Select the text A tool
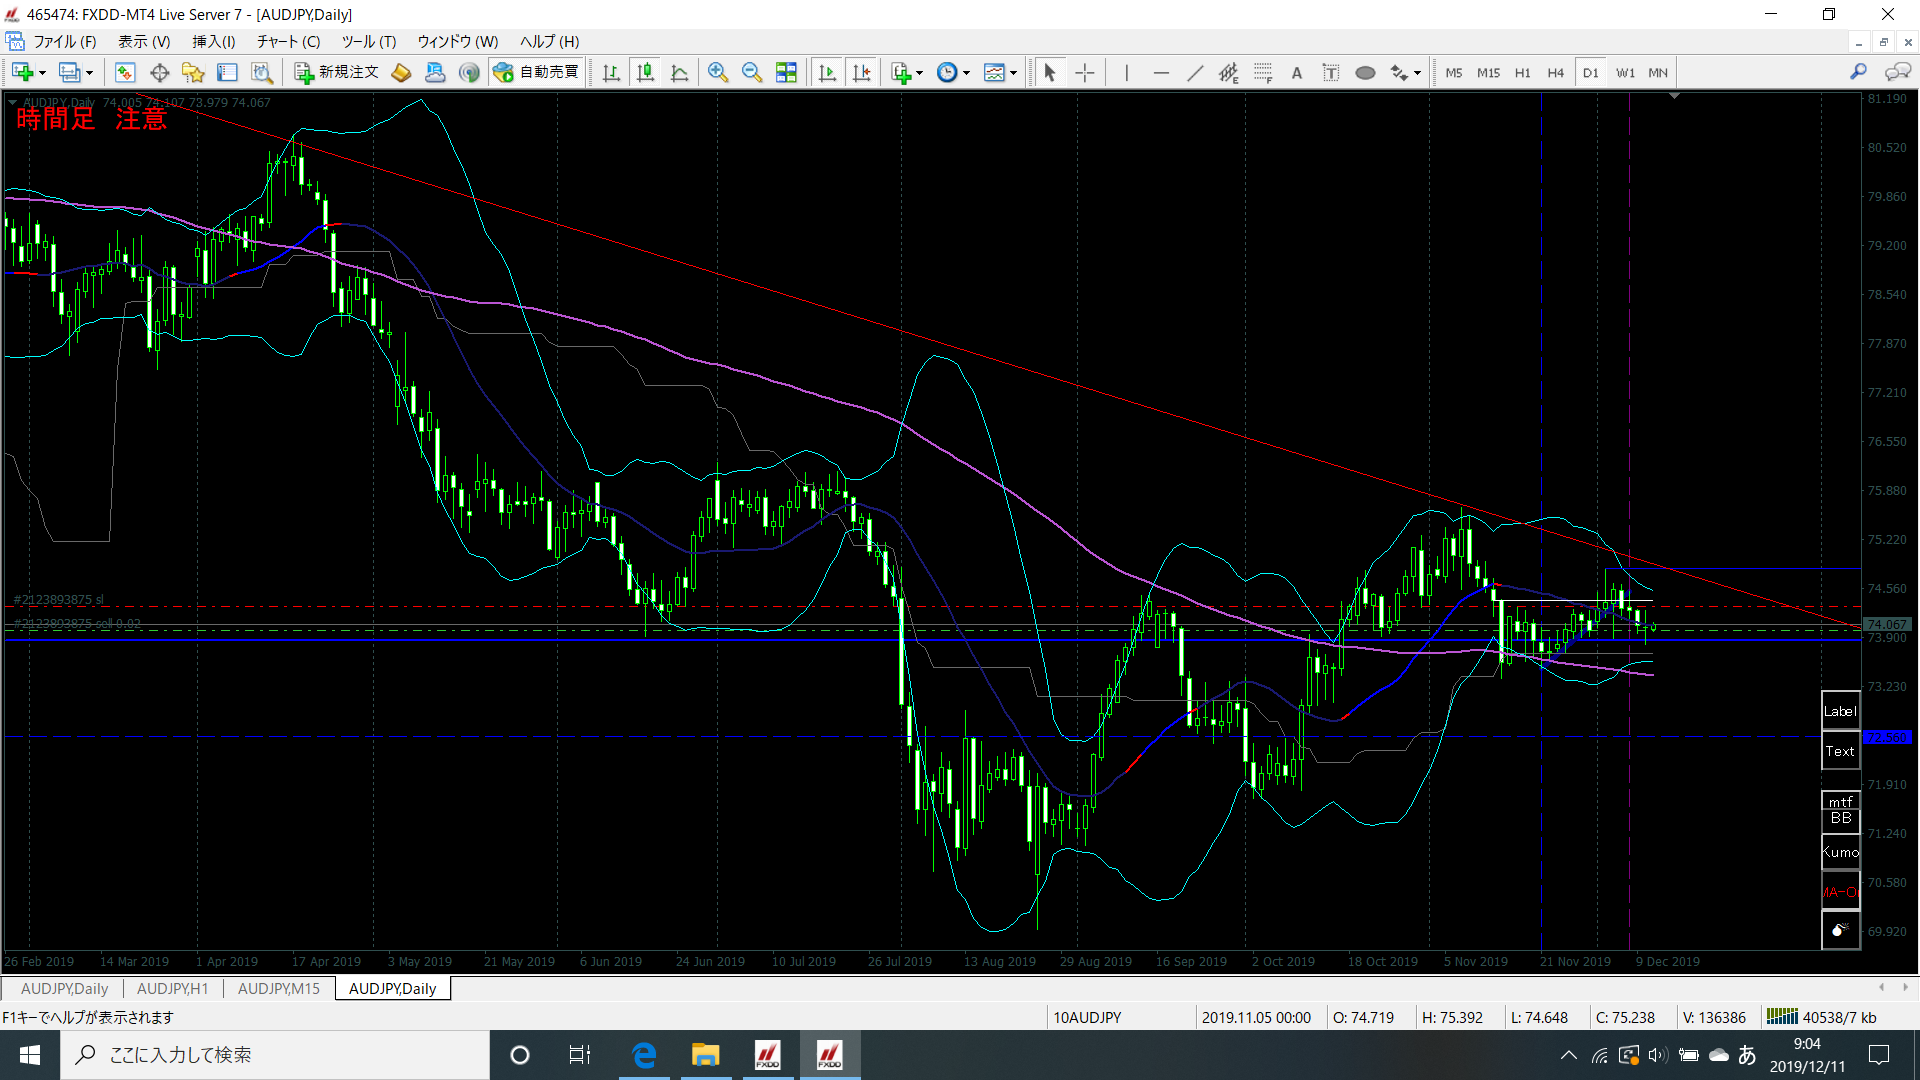Viewport: 1920px width, 1080px height. (1297, 72)
